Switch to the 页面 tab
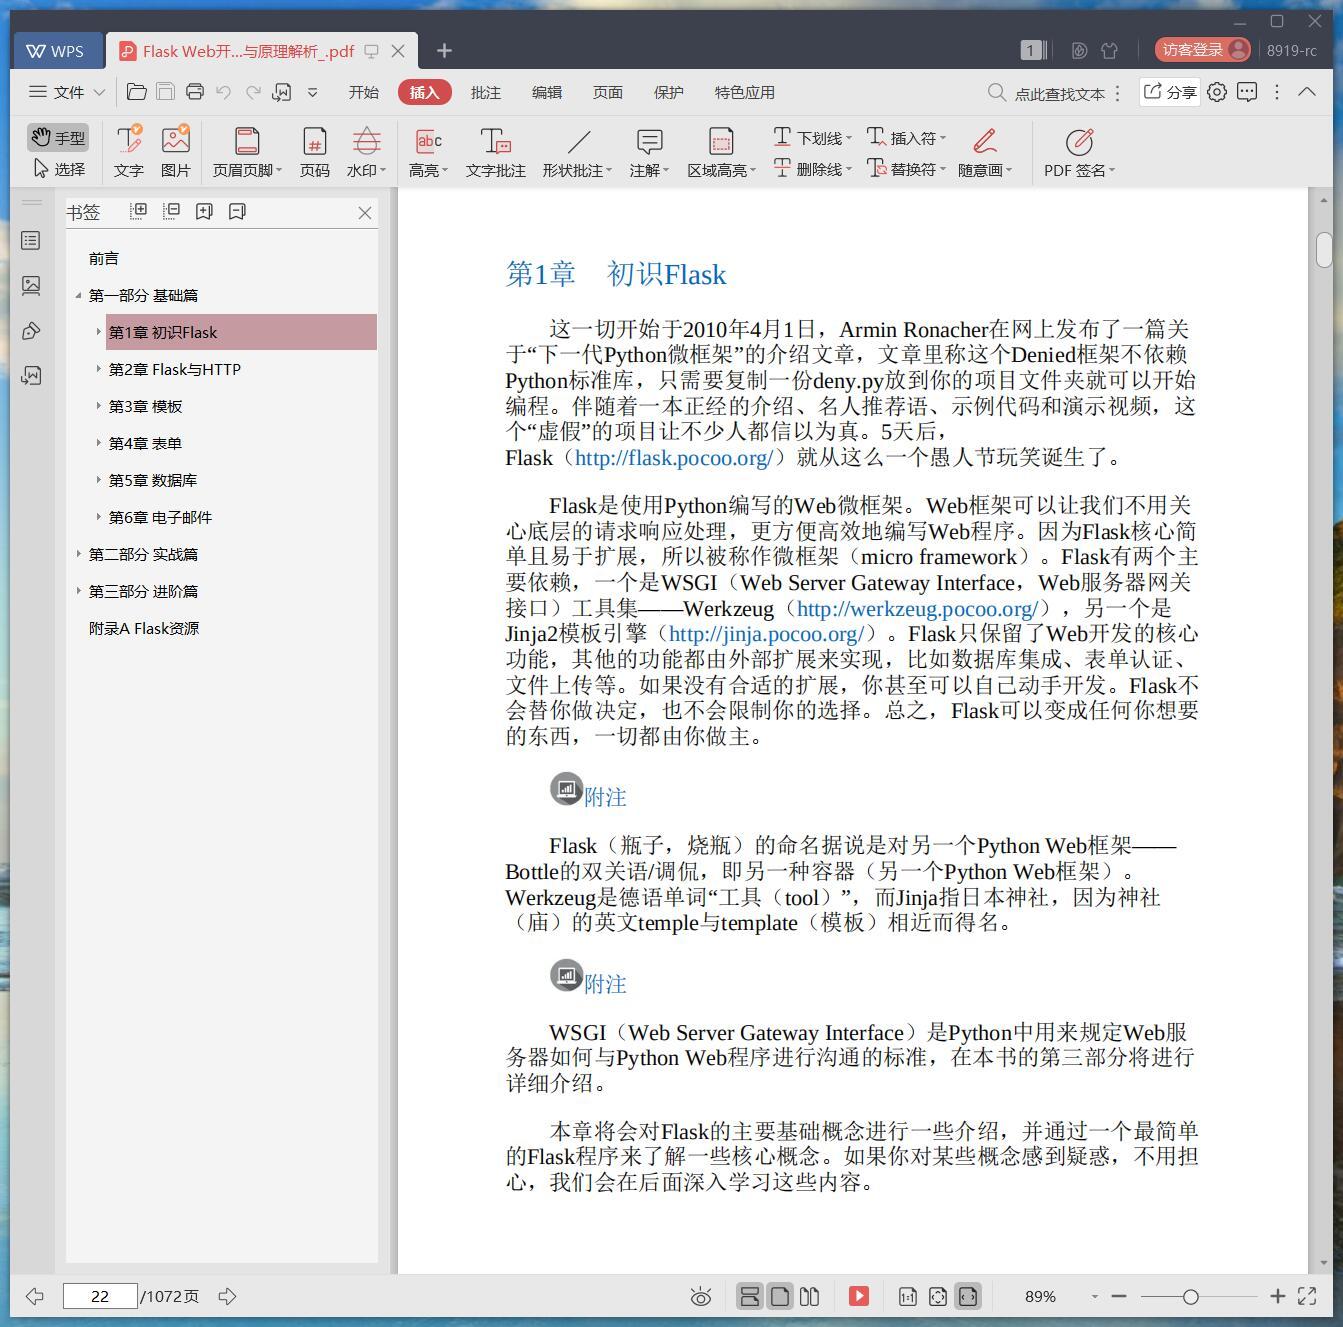 point(607,92)
